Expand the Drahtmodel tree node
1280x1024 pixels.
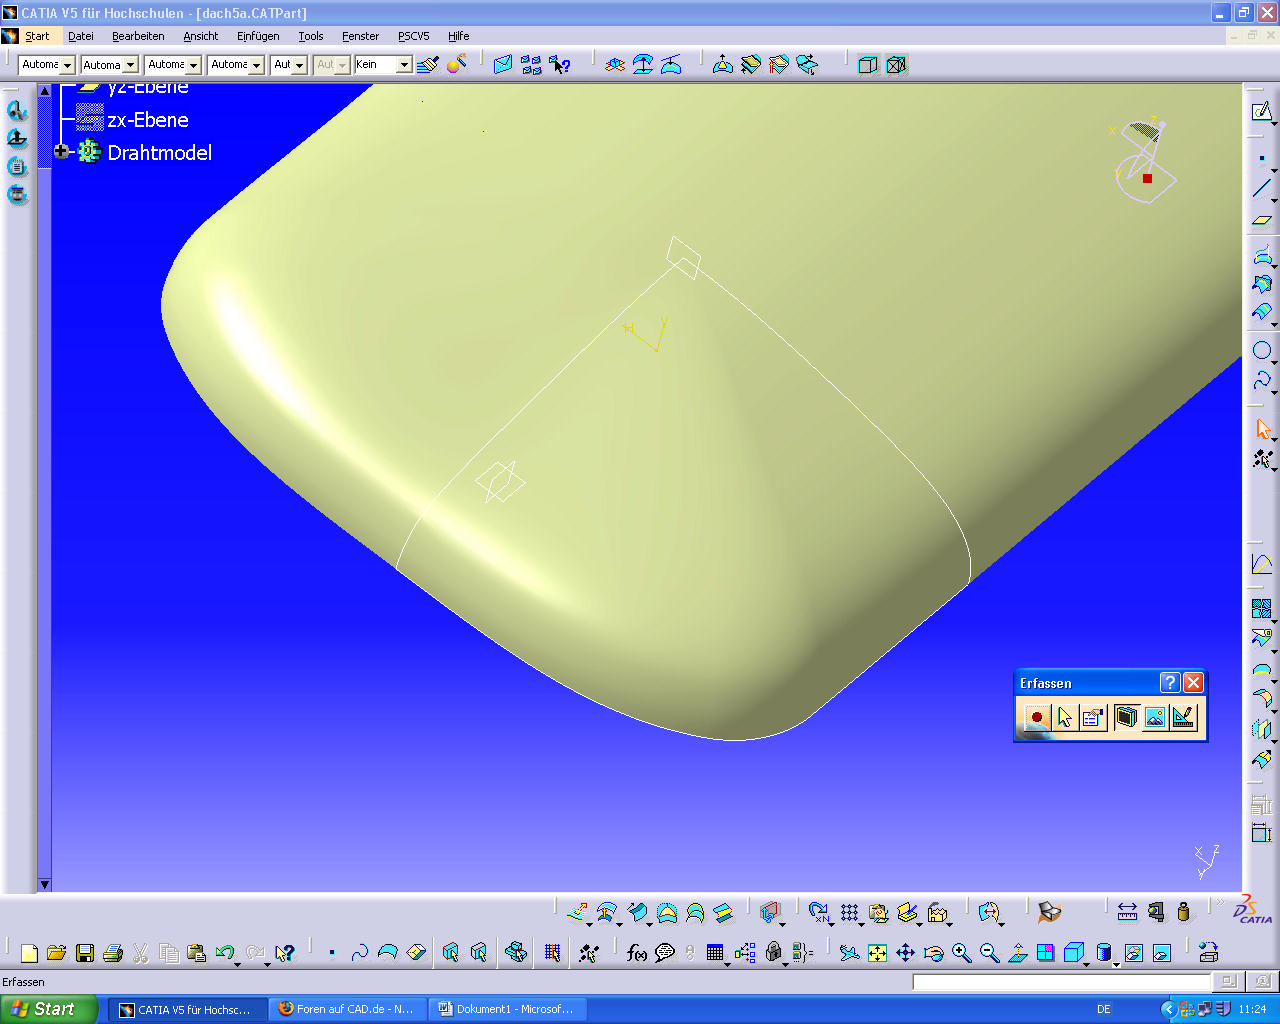tap(62, 152)
